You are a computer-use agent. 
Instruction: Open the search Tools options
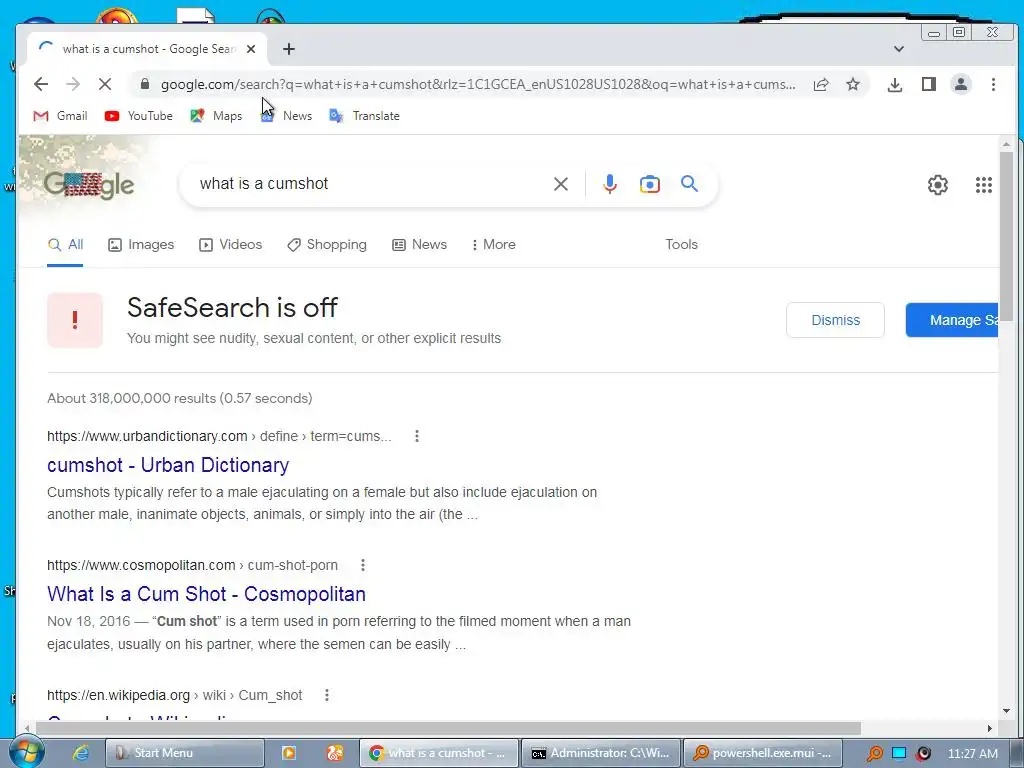[681, 244]
